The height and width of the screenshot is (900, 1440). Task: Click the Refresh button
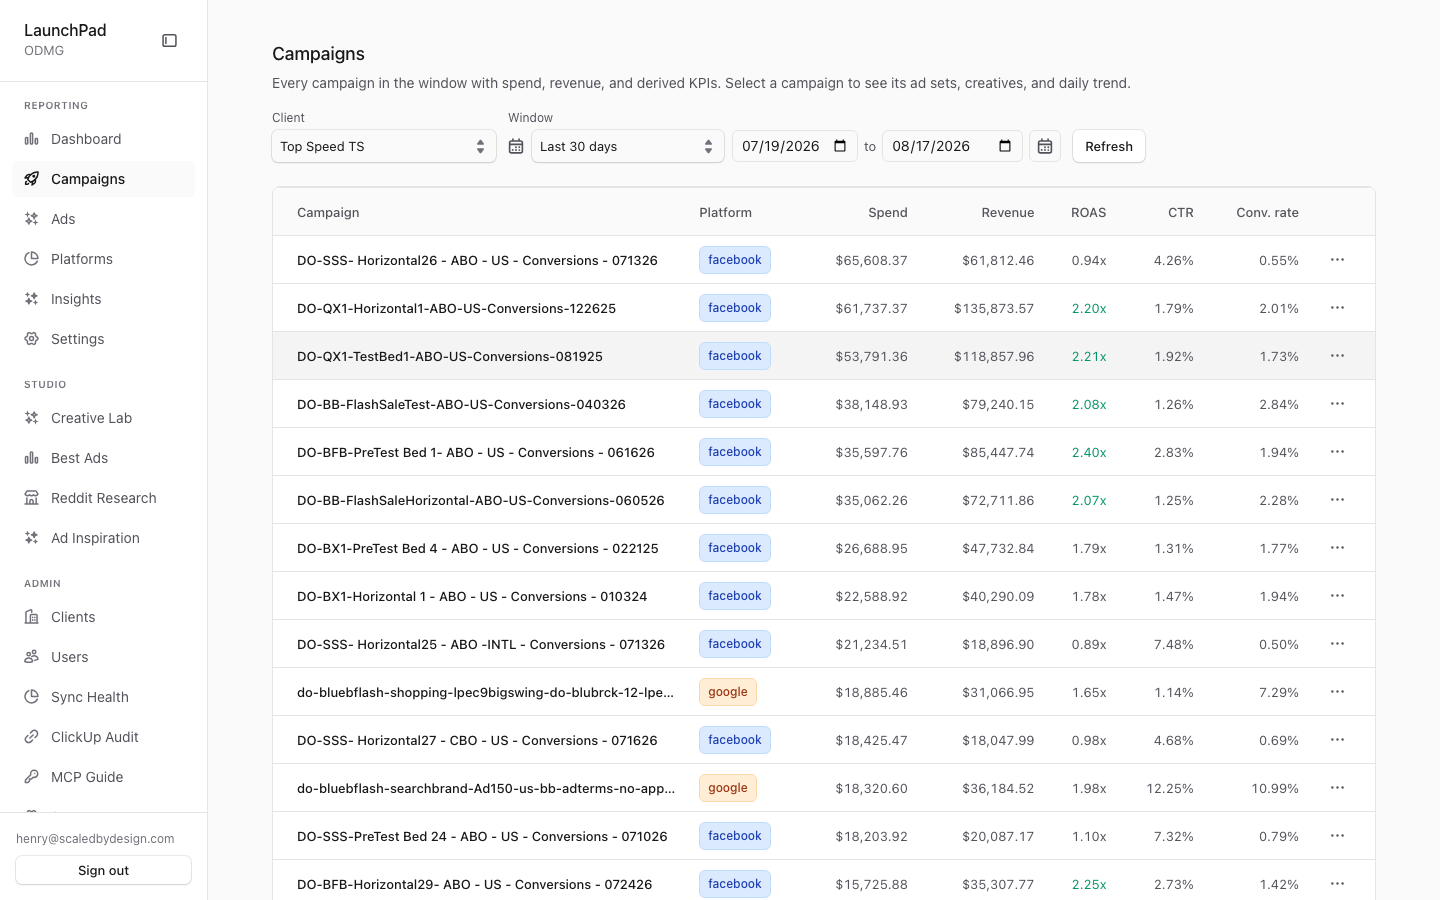[1109, 146]
